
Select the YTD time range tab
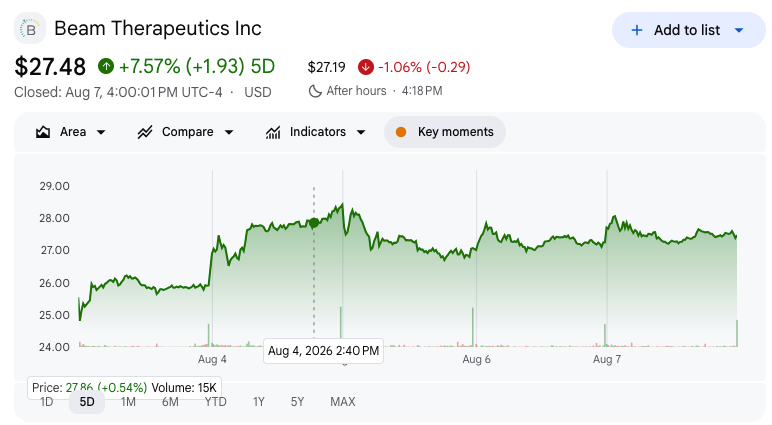point(215,402)
